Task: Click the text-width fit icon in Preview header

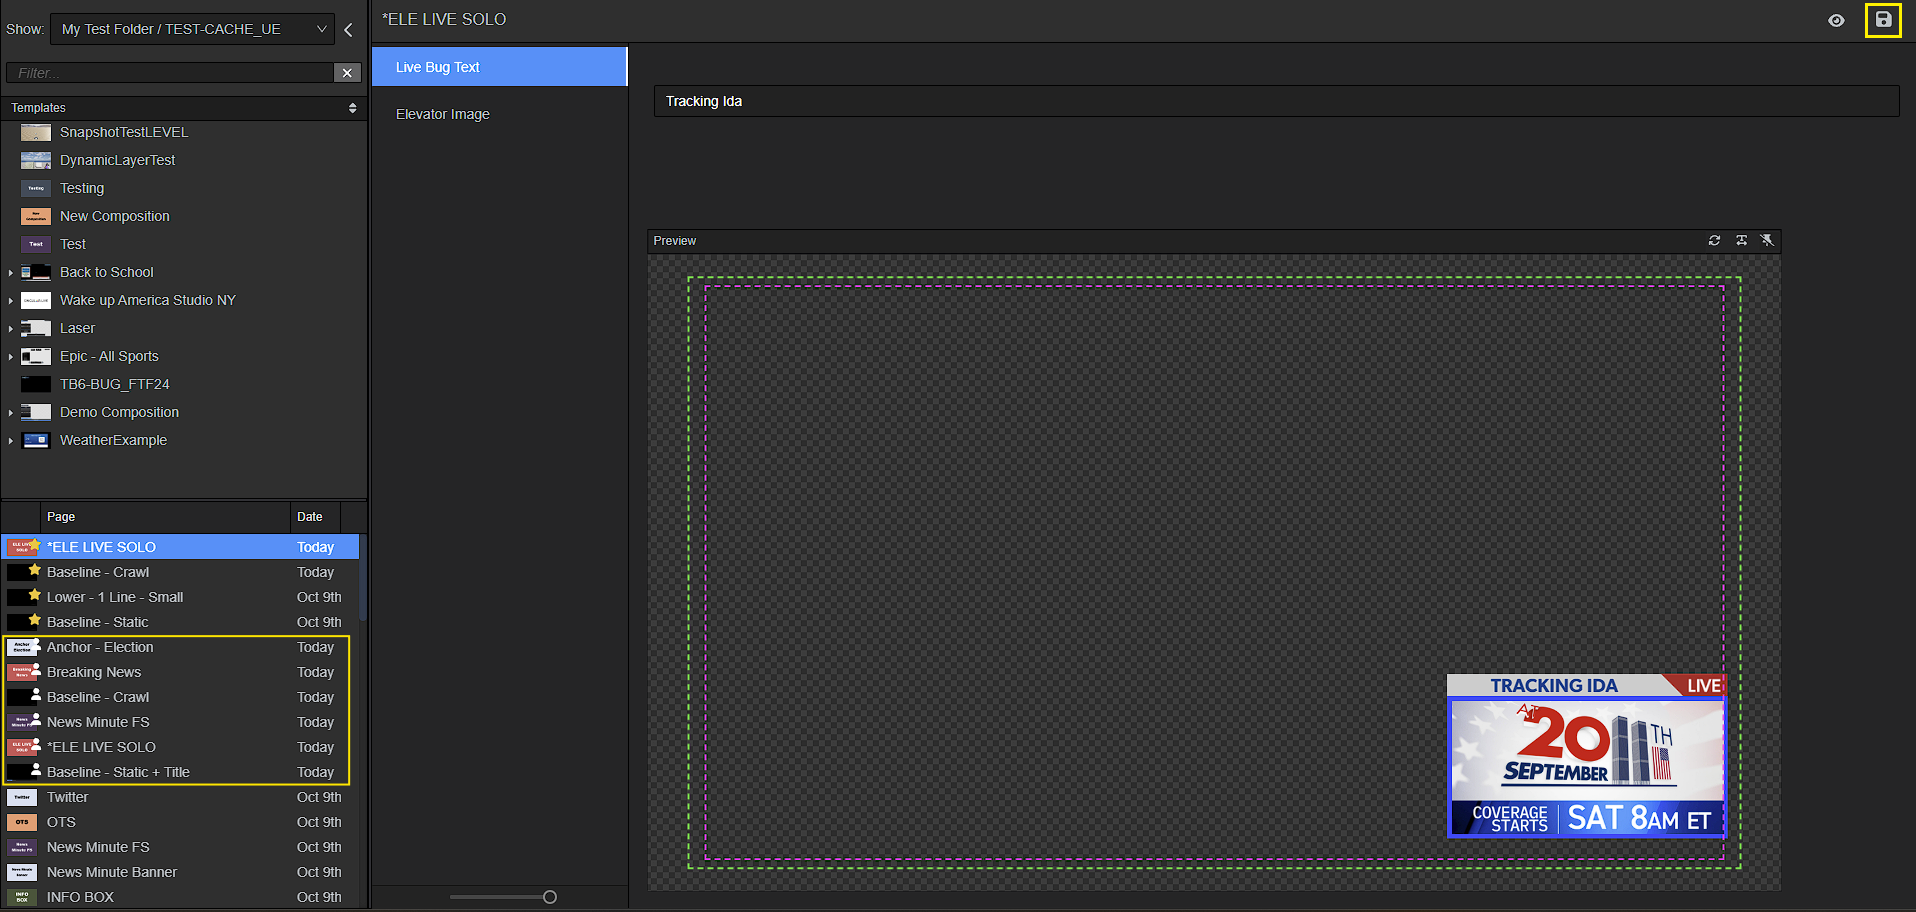Action: [x=1741, y=241]
